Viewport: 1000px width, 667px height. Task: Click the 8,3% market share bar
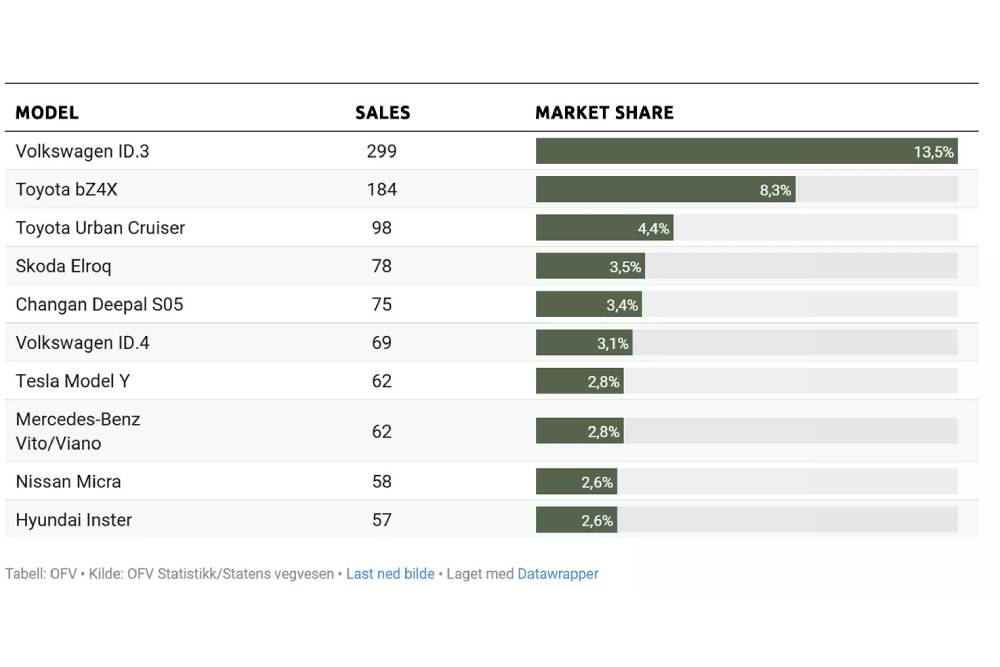665,189
